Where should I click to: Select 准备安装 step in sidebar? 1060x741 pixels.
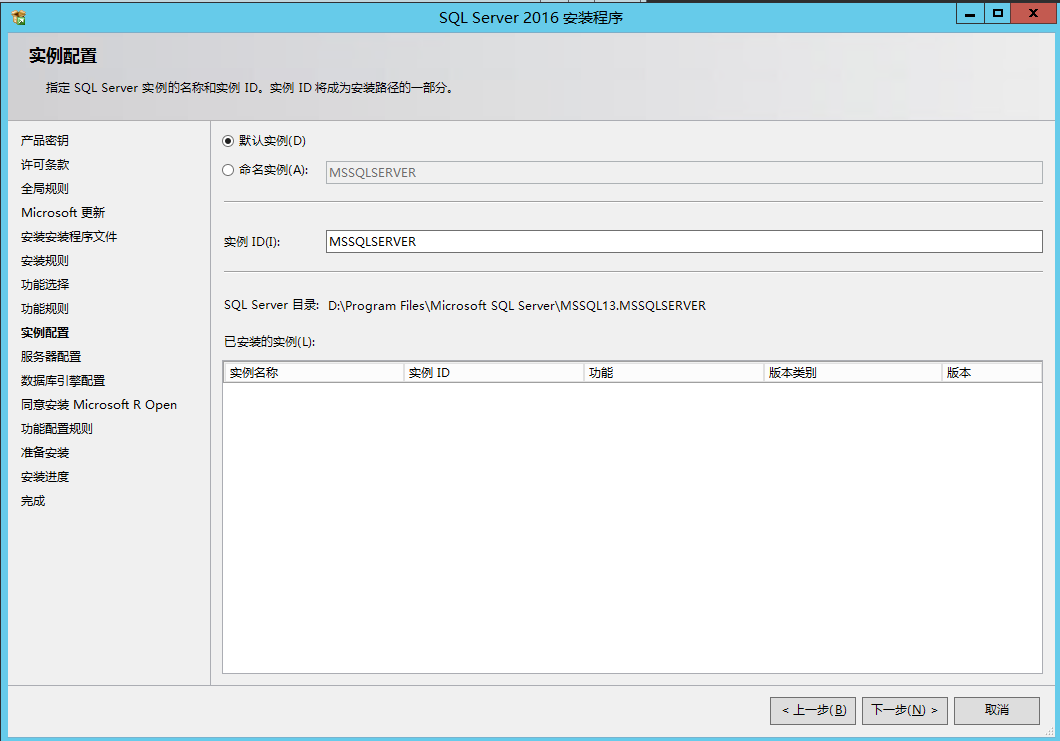coord(45,452)
